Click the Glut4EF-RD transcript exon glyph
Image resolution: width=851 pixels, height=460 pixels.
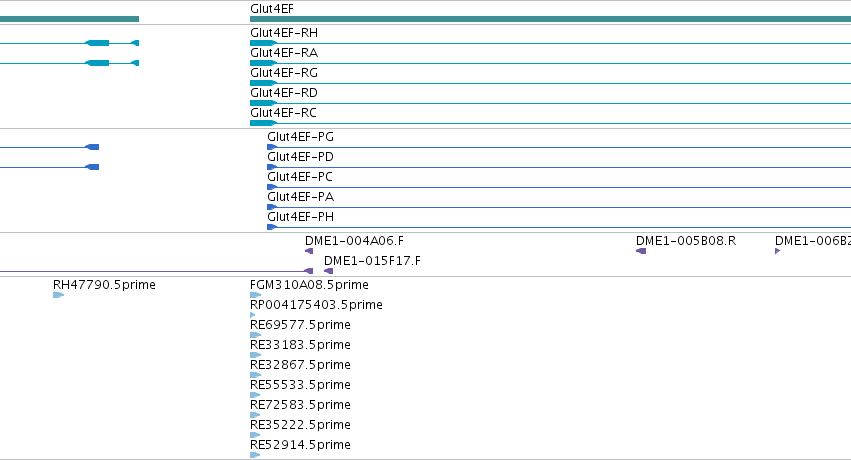tap(263, 103)
